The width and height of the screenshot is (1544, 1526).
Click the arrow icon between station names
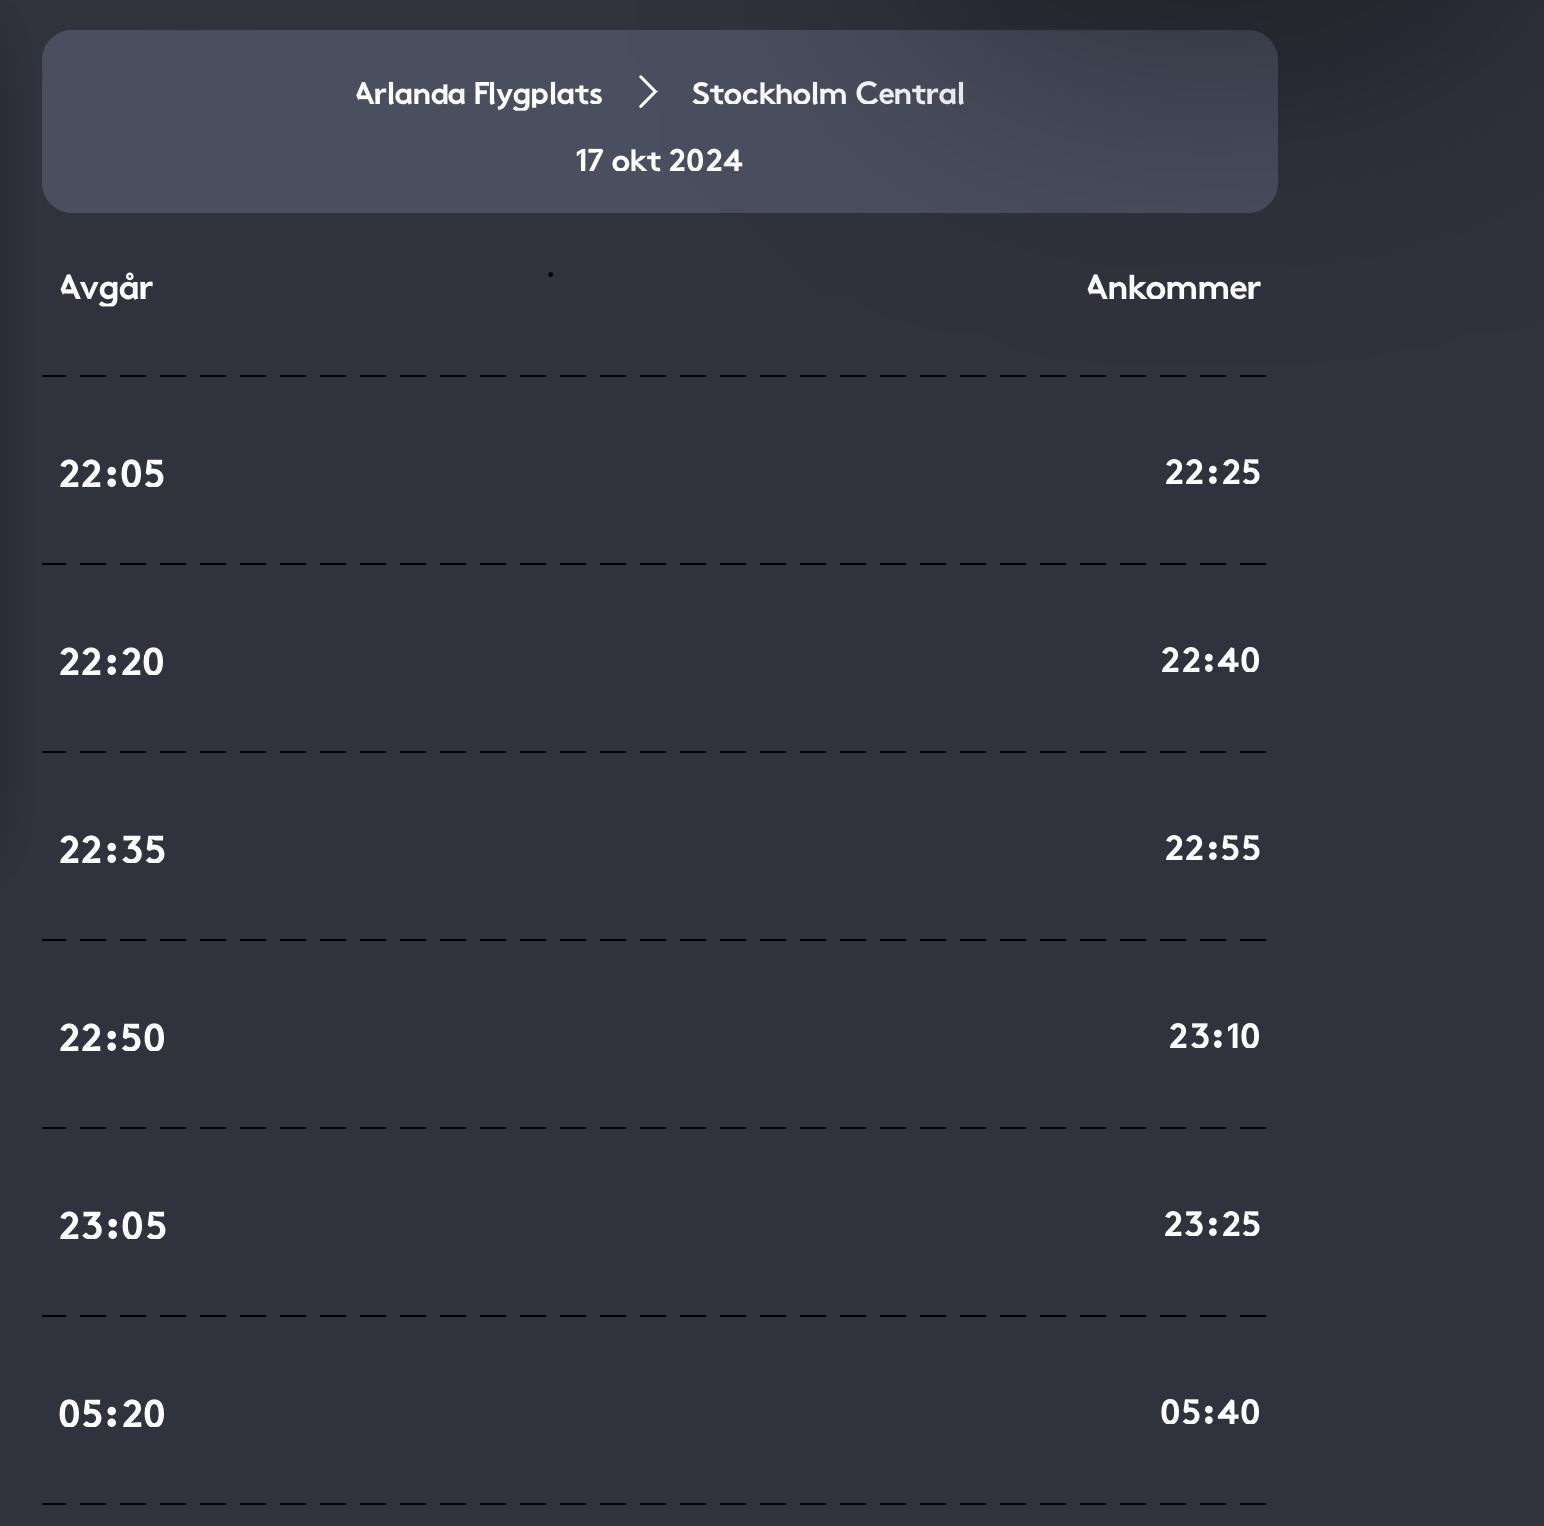point(648,93)
